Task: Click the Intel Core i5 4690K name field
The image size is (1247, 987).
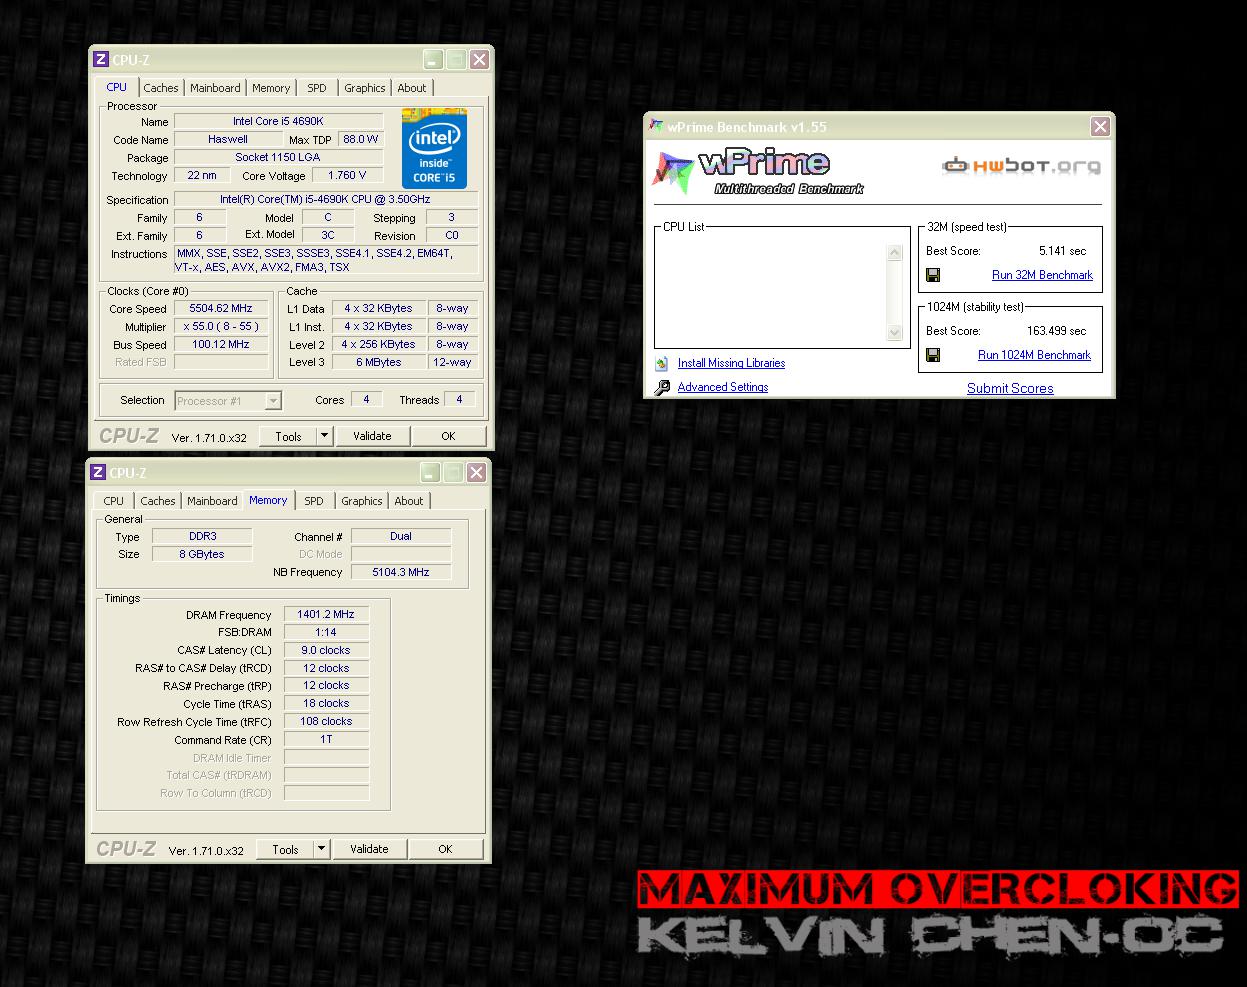Action: (278, 121)
